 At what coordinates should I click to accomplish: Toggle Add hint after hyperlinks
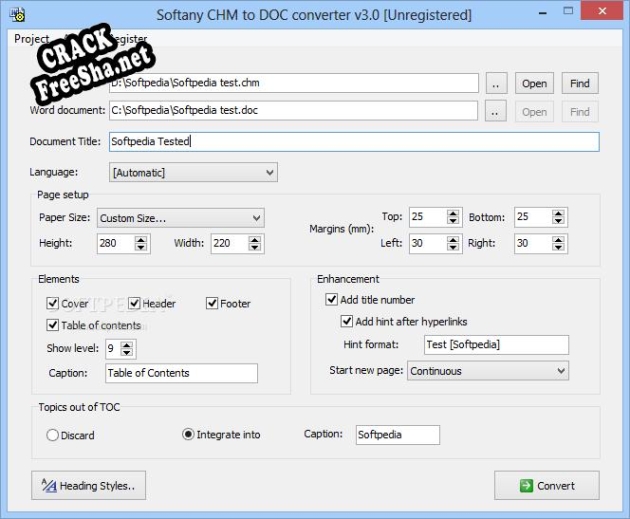click(x=348, y=322)
